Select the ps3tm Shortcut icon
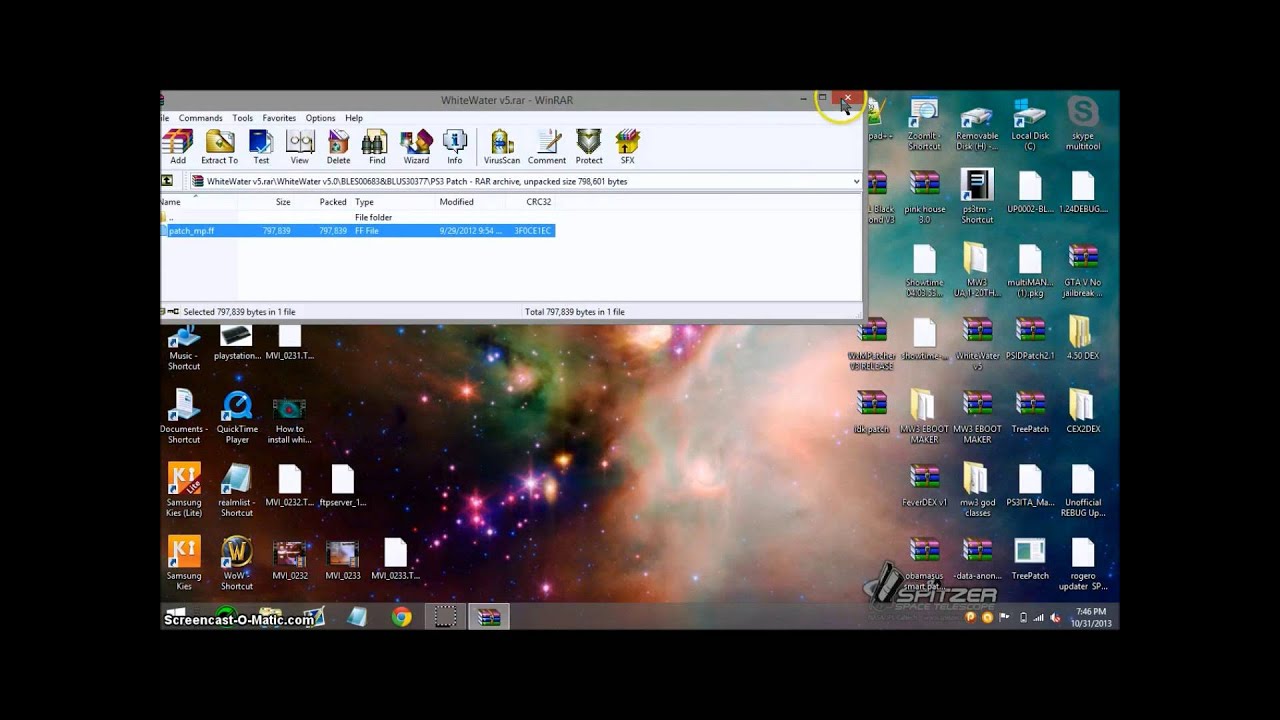This screenshot has height=720, width=1280. (977, 197)
